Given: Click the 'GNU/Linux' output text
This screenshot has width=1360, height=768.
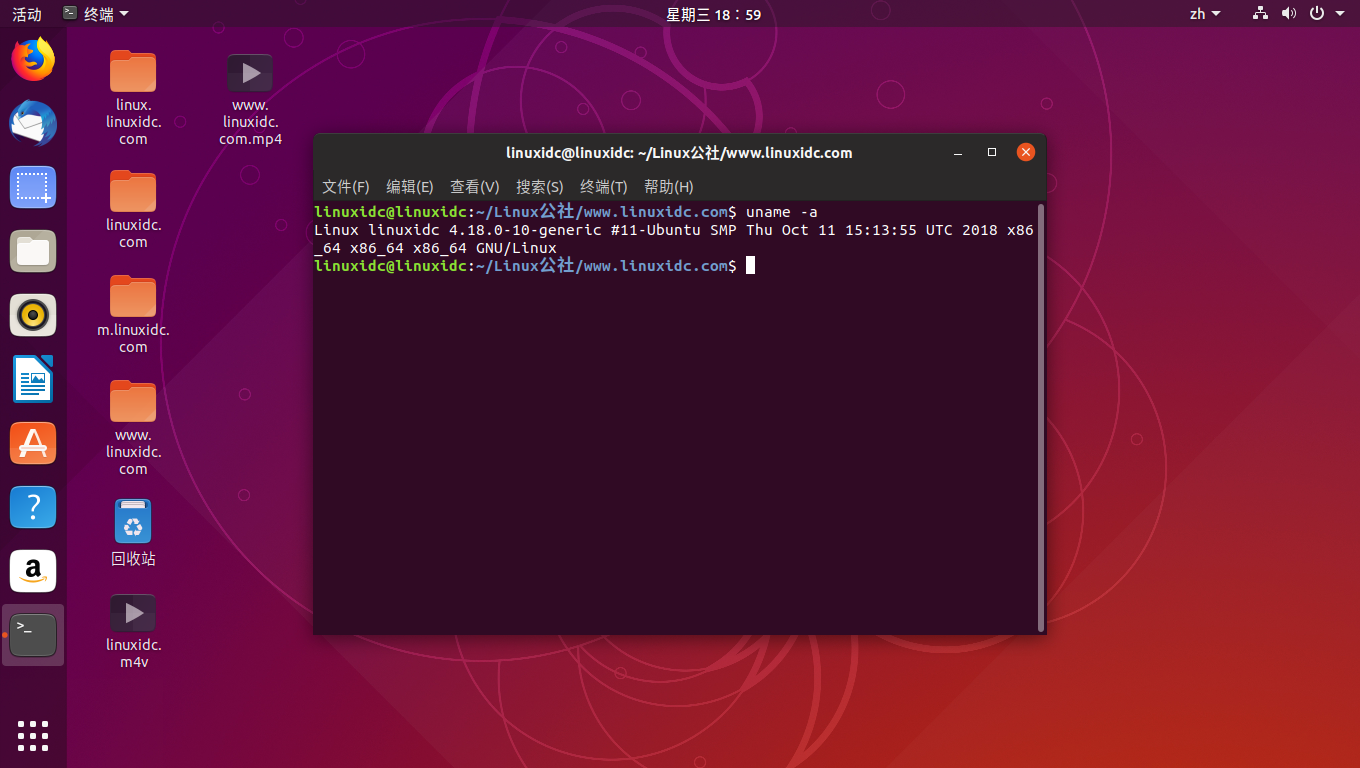Looking at the screenshot, I should (516, 248).
